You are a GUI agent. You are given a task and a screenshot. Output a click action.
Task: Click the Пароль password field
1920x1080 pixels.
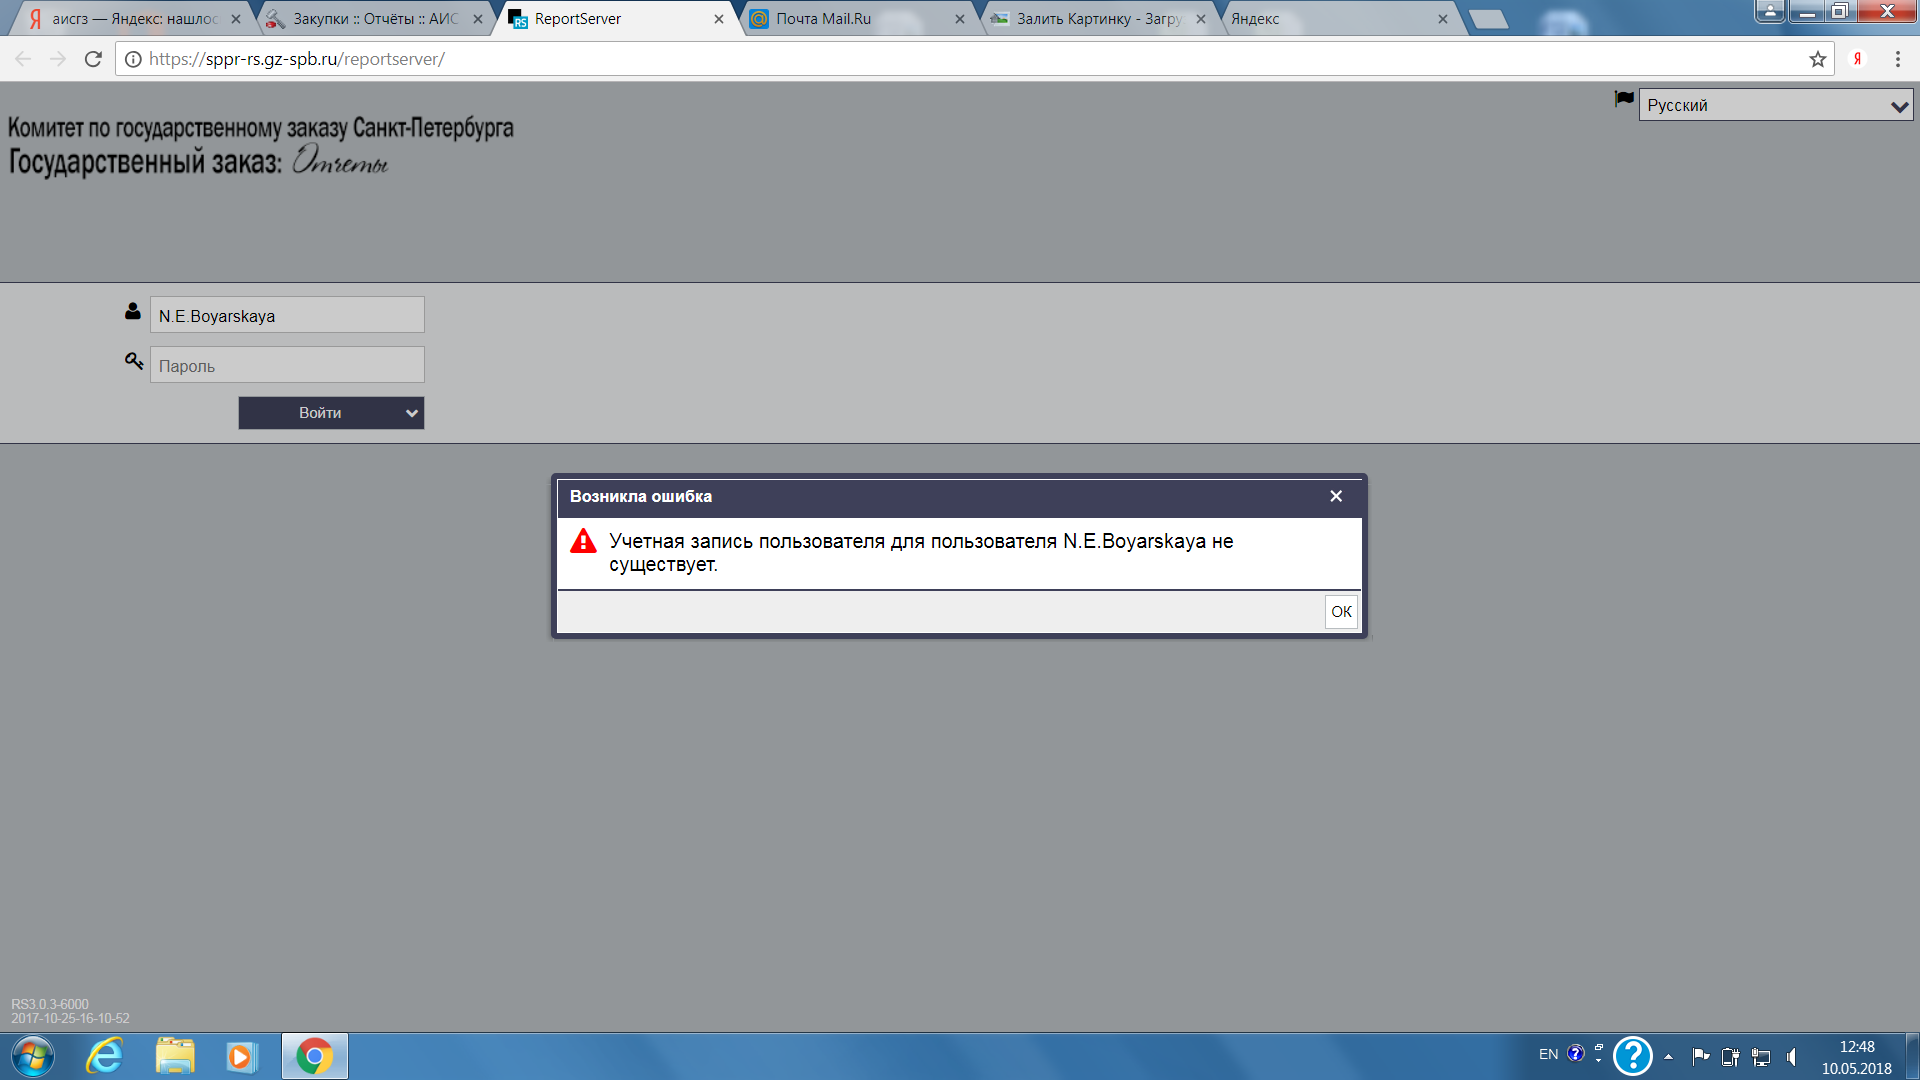coord(287,365)
